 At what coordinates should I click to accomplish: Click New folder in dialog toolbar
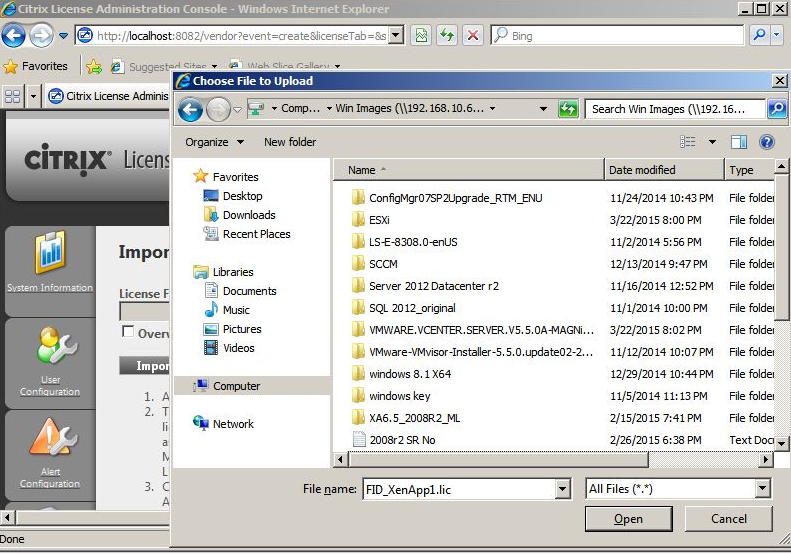[290, 142]
